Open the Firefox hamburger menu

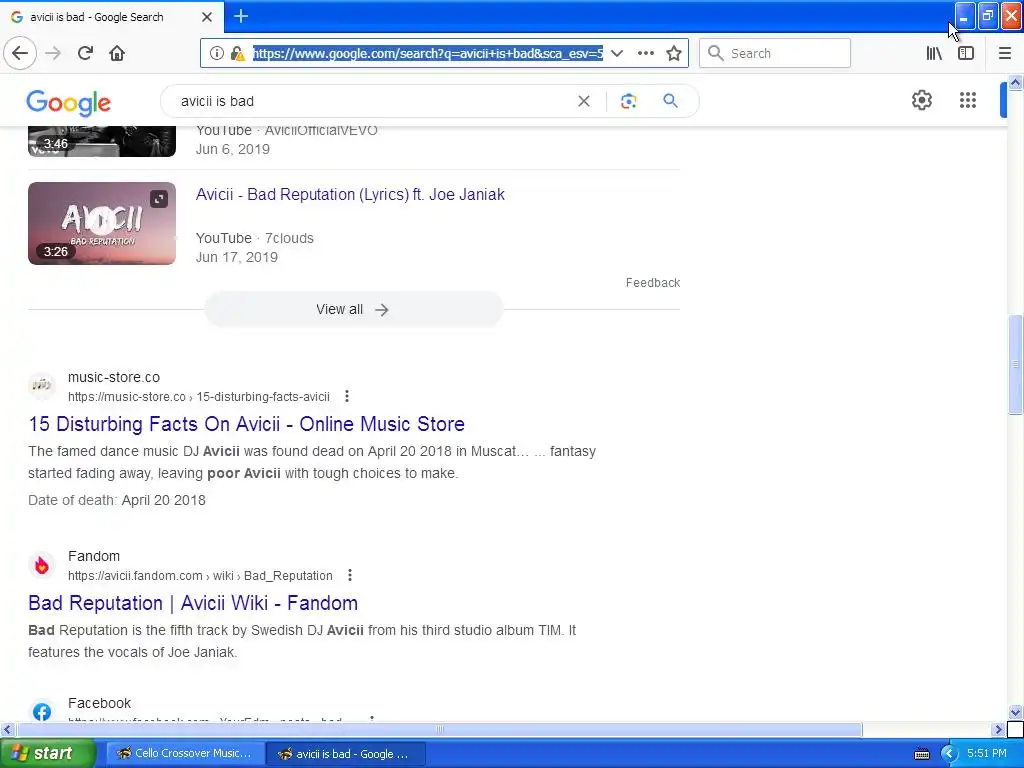tap(1004, 53)
